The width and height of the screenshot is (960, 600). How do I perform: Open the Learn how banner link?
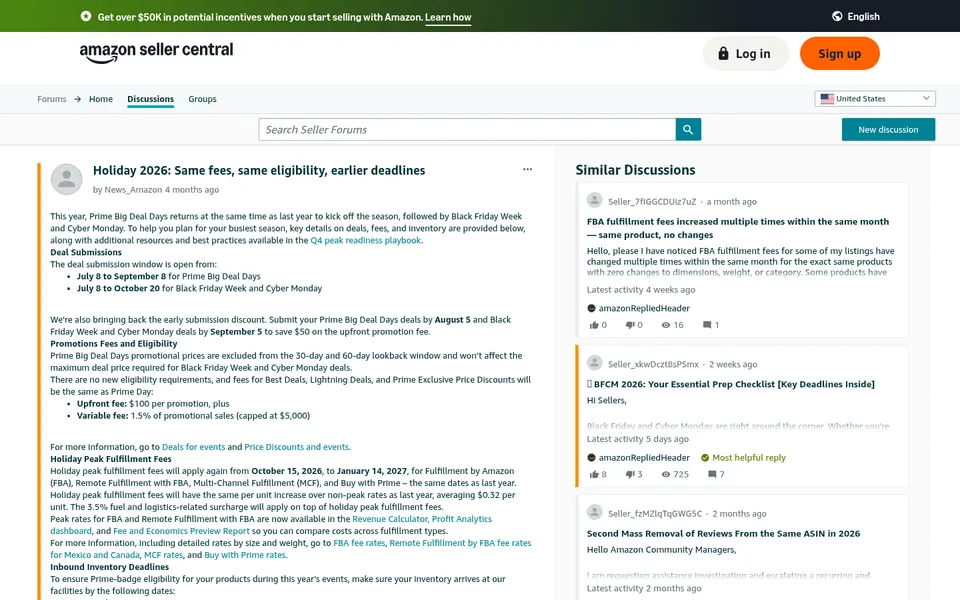(448, 17)
